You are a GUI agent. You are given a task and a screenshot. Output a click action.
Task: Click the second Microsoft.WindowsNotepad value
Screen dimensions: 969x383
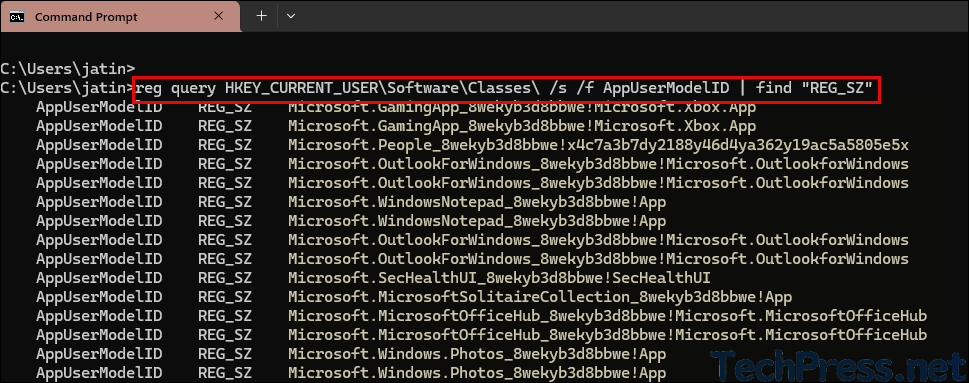[x=477, y=221]
